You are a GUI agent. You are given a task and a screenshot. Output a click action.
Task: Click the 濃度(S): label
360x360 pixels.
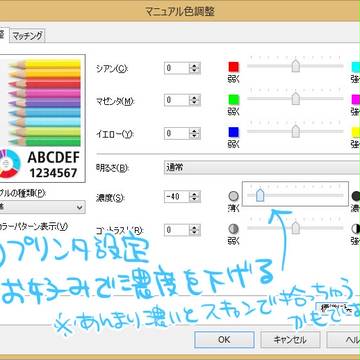(110, 197)
